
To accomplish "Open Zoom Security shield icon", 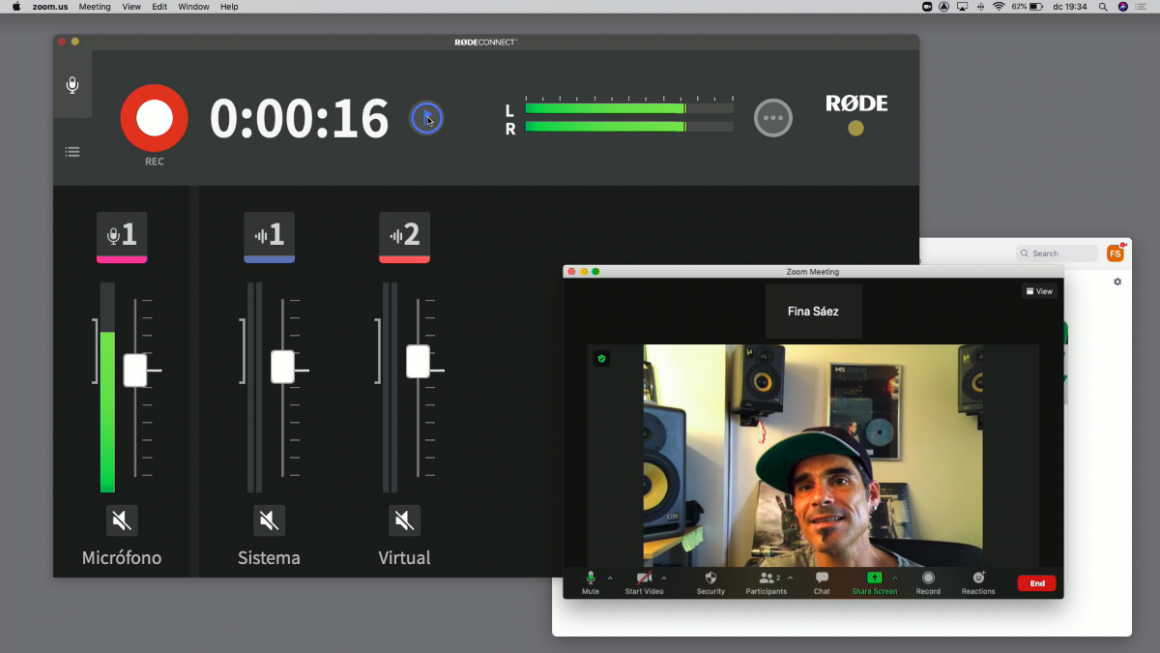I will point(711,579).
